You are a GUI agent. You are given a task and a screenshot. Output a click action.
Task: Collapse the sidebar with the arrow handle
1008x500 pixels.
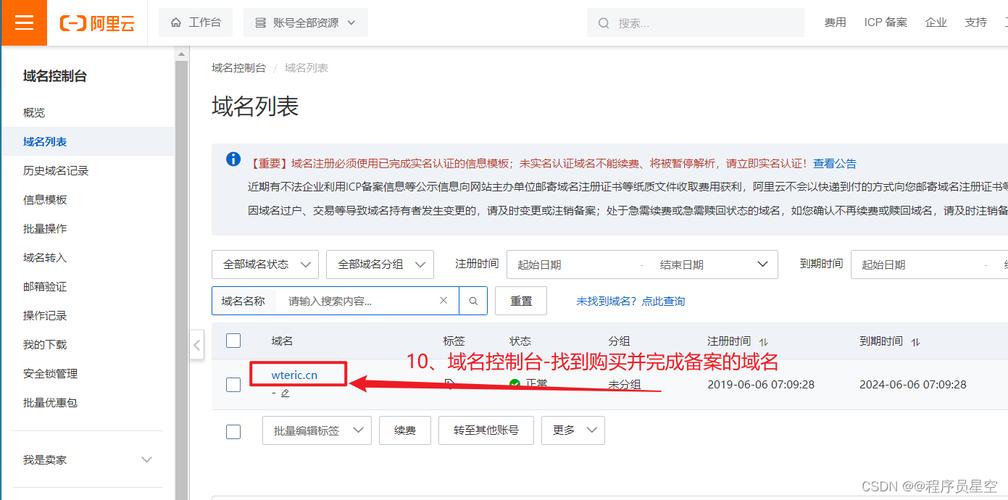pos(197,346)
